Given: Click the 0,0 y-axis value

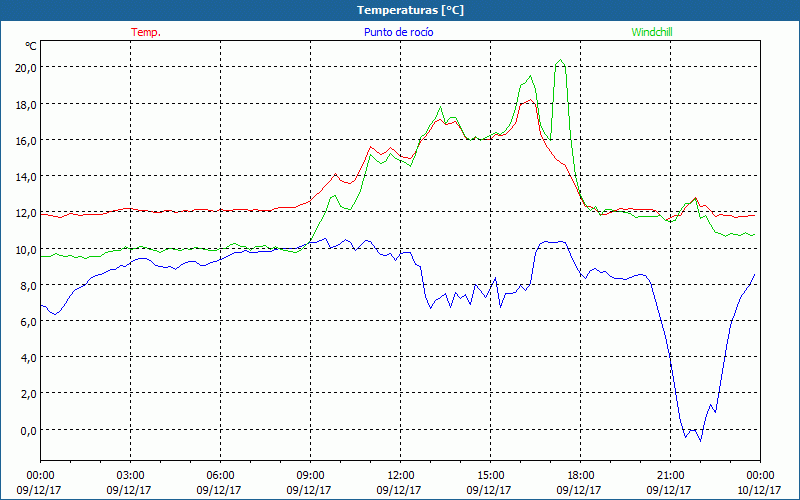Looking at the screenshot, I should click(28, 430).
